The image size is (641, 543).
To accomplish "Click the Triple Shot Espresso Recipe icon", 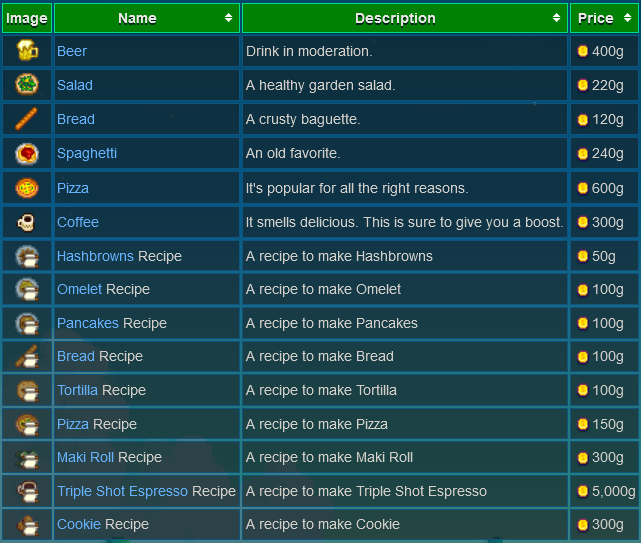I will (x=27, y=491).
